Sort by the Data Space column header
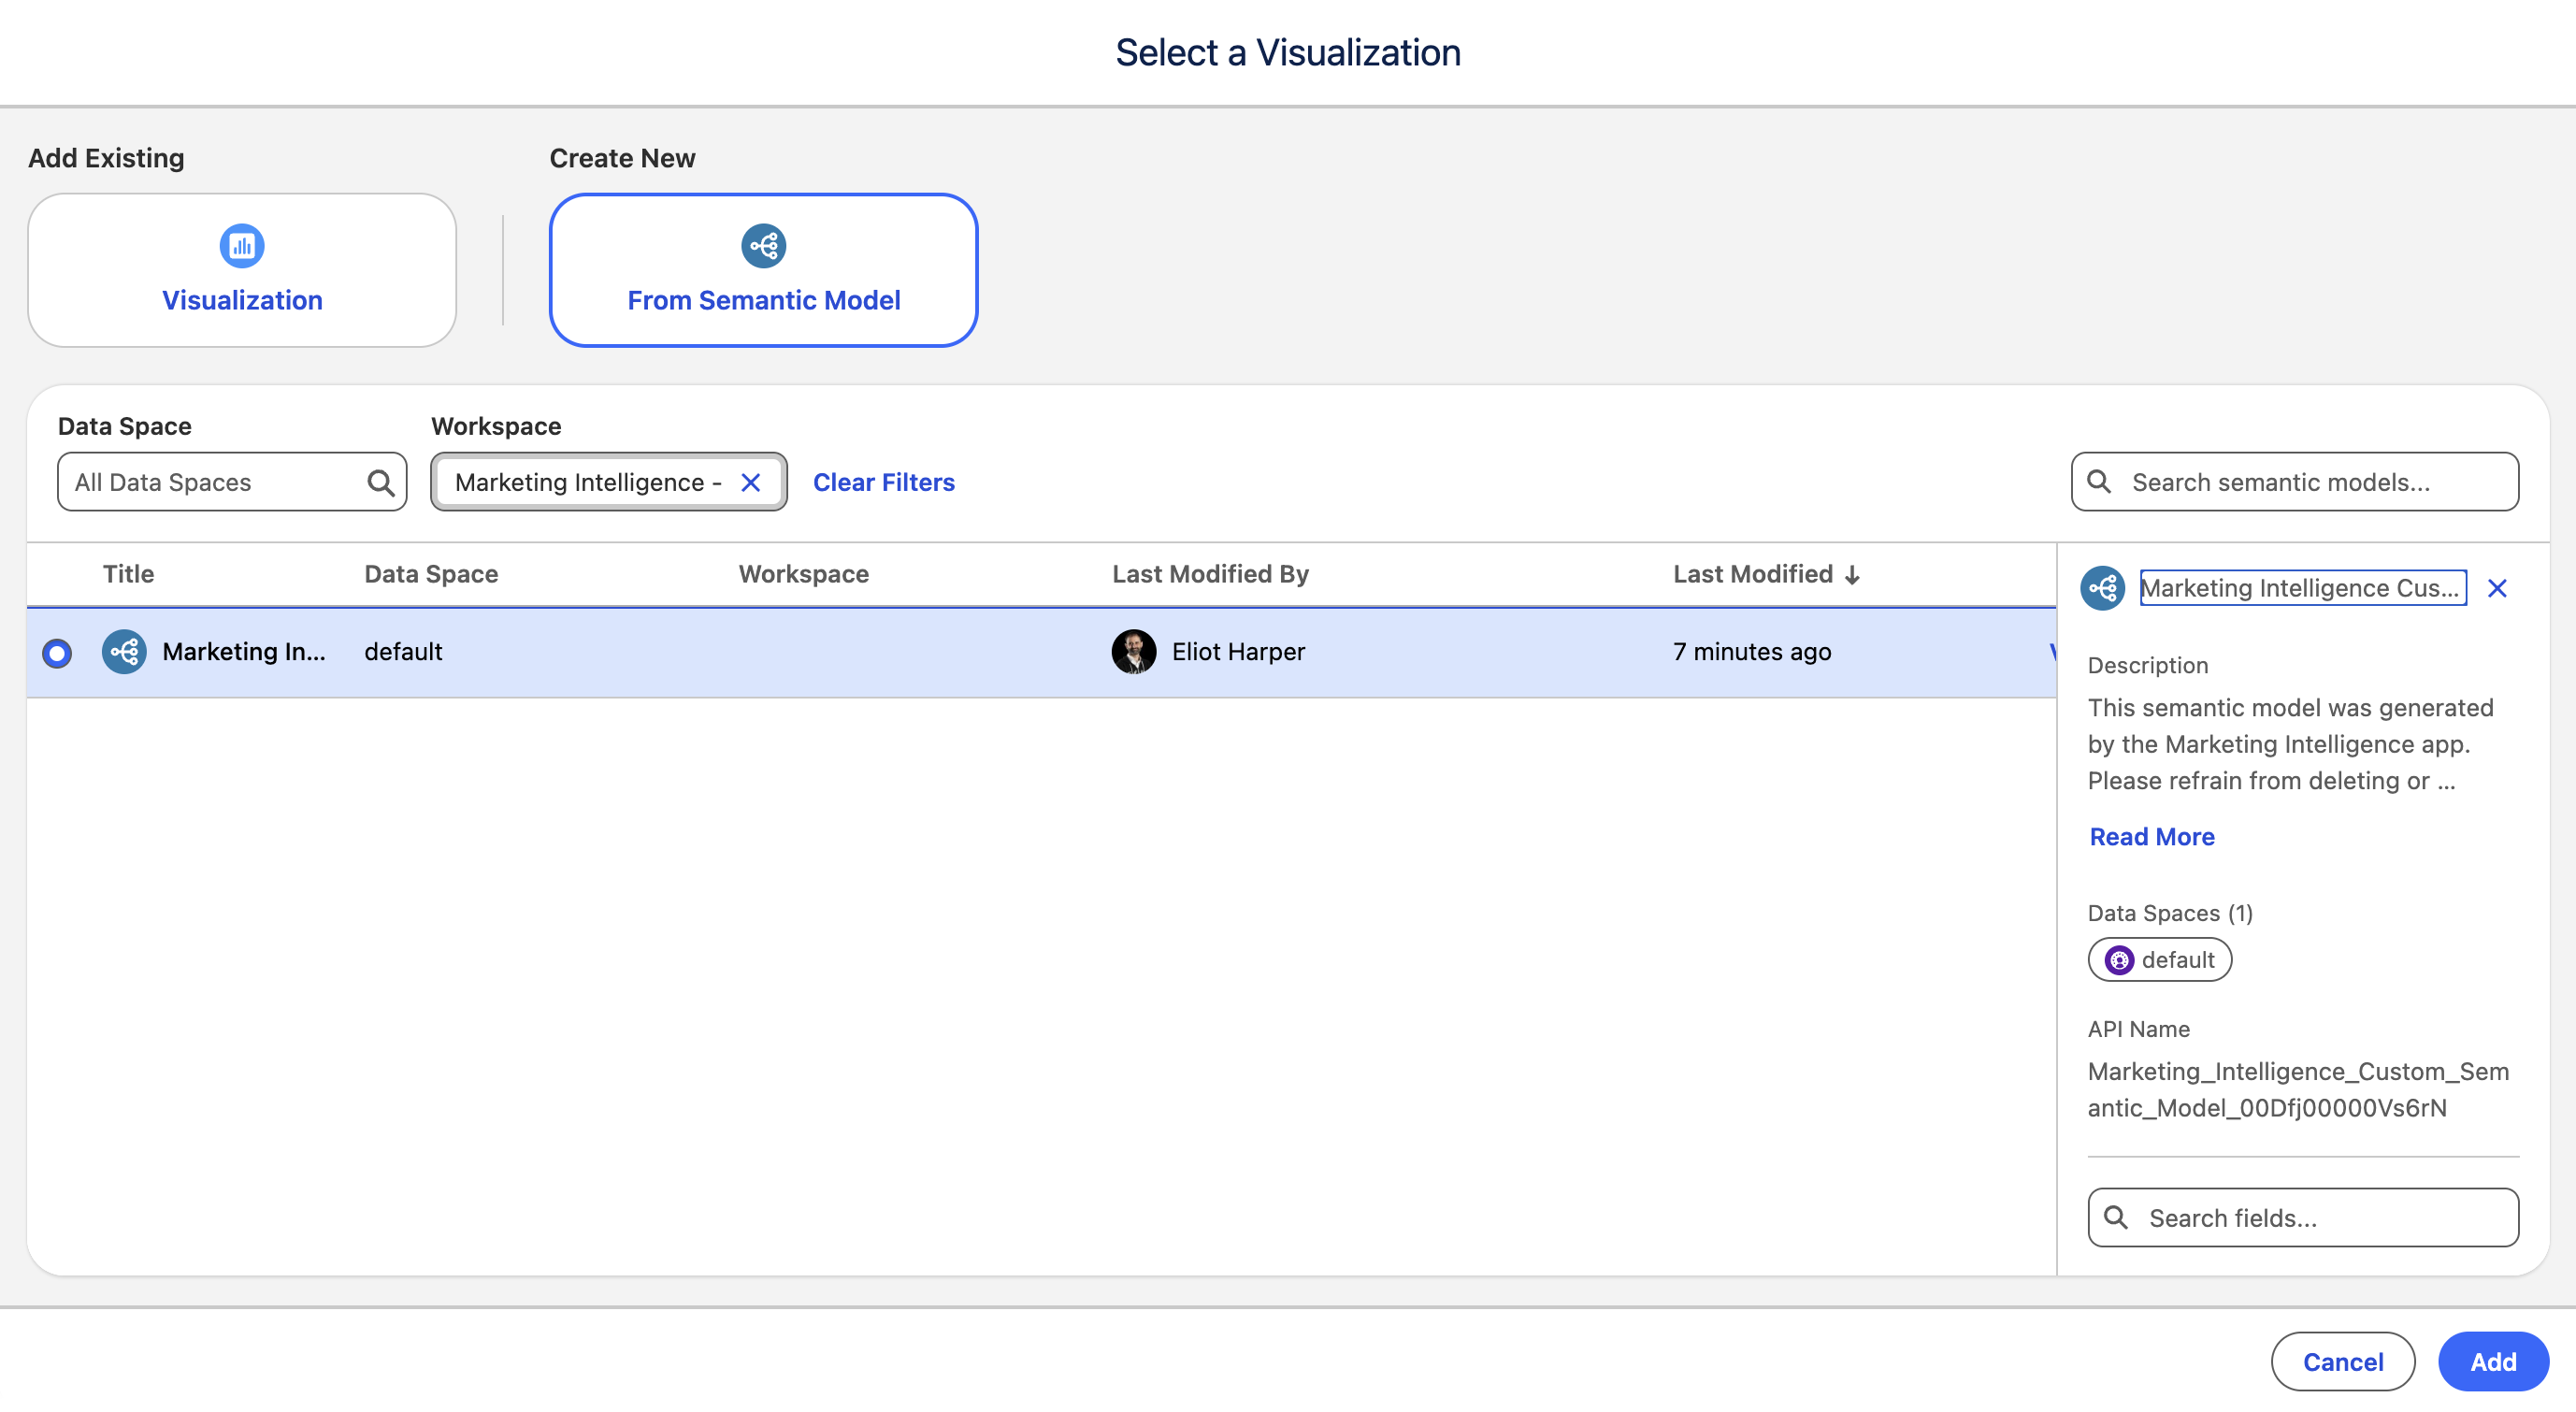2576x1412 pixels. pyautogui.click(x=431, y=574)
